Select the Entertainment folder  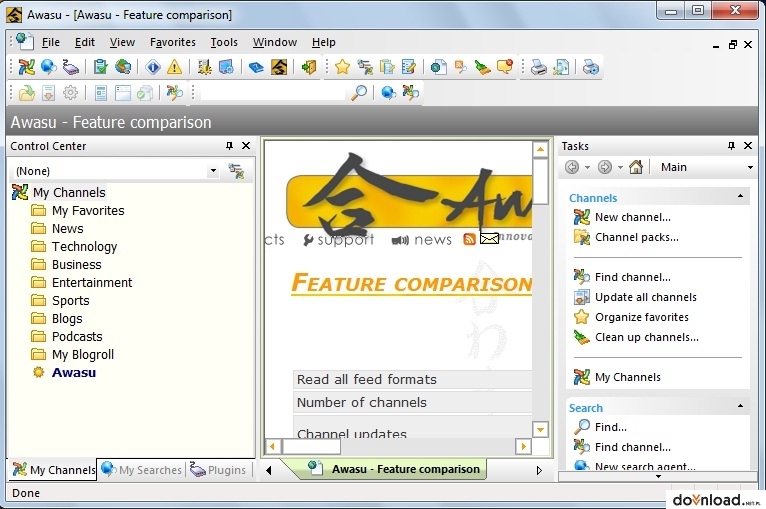pos(92,283)
